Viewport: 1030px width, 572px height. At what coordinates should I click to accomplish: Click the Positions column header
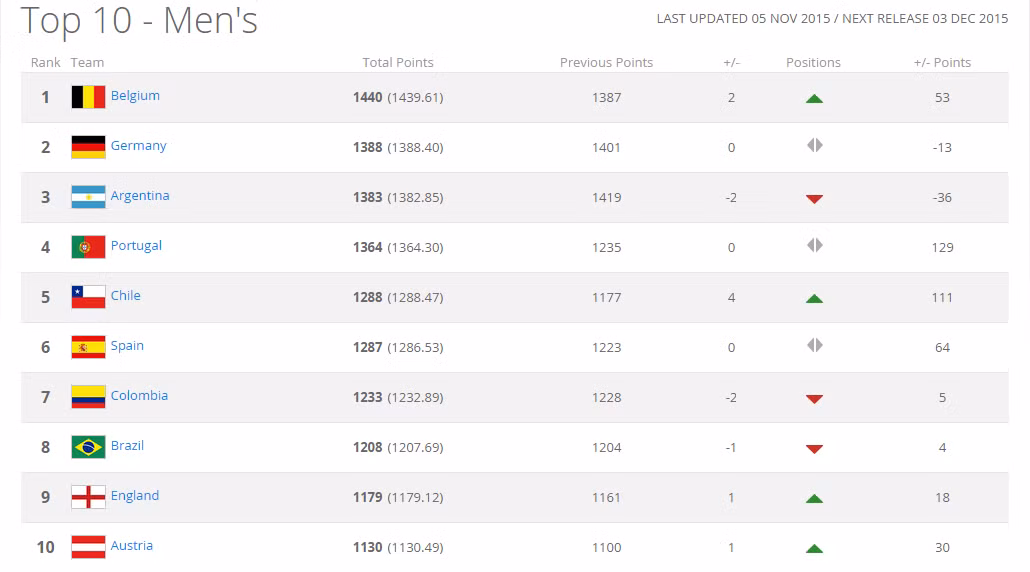813,62
